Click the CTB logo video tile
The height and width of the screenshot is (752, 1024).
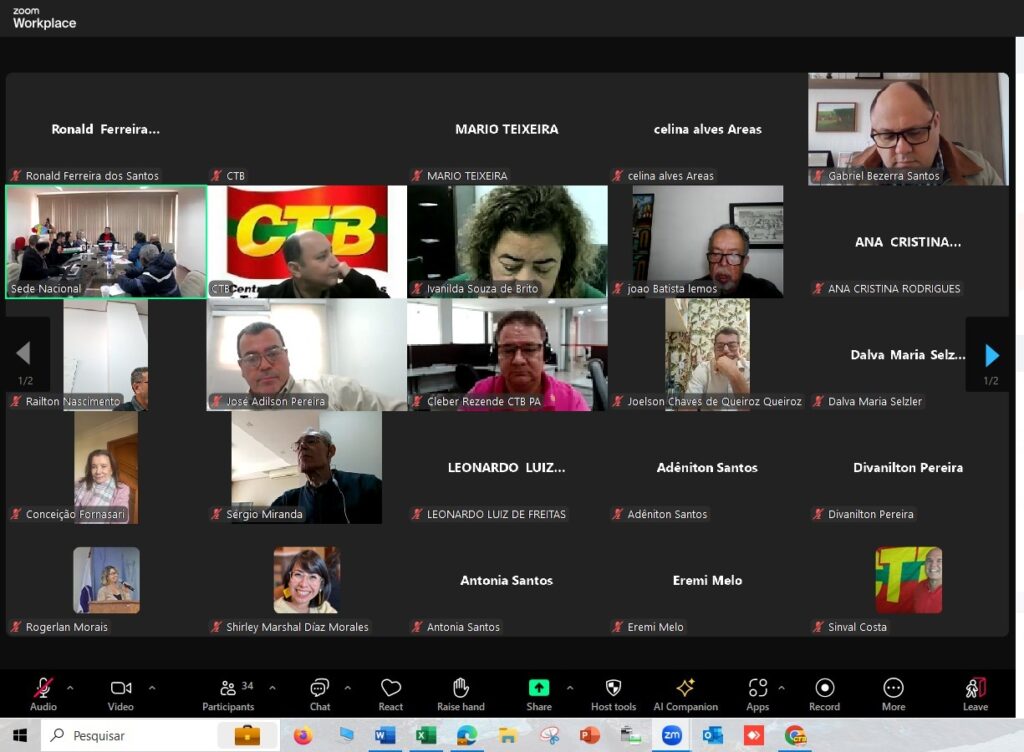[x=307, y=242]
